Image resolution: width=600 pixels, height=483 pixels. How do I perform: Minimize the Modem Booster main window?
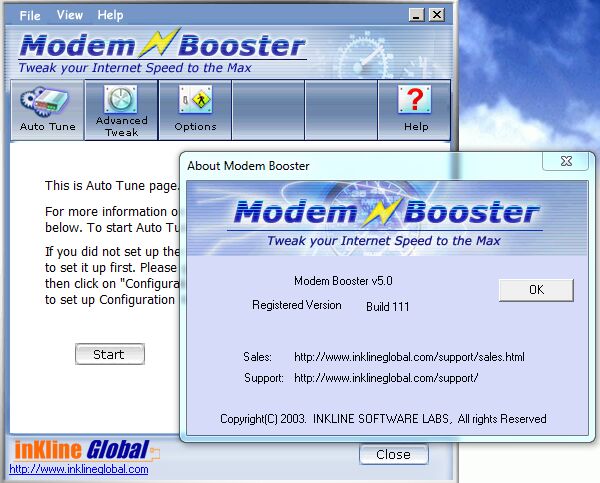[416, 15]
